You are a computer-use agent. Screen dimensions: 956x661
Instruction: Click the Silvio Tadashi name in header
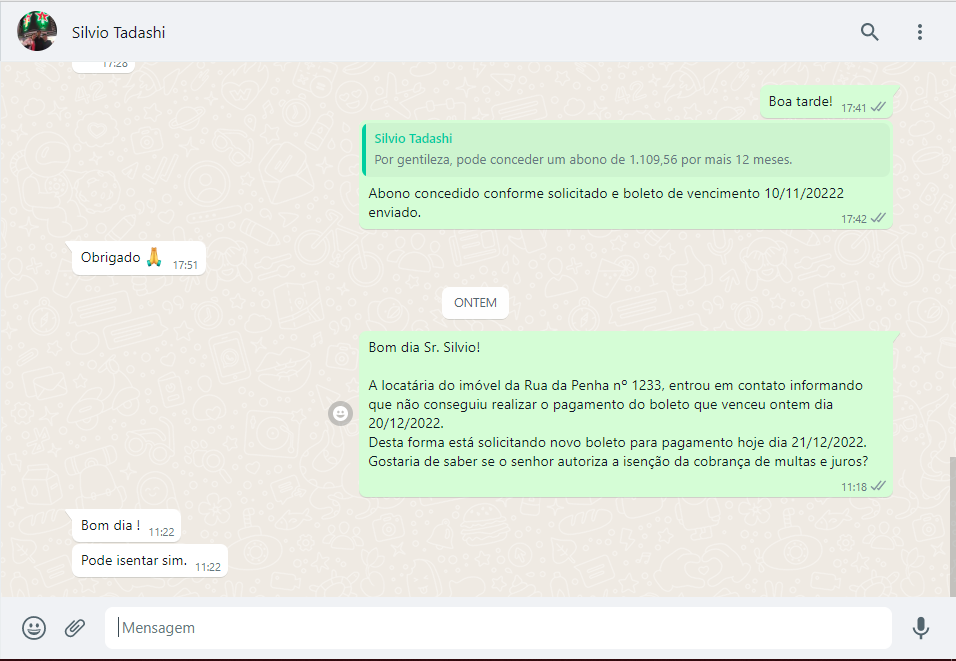pyautogui.click(x=119, y=33)
